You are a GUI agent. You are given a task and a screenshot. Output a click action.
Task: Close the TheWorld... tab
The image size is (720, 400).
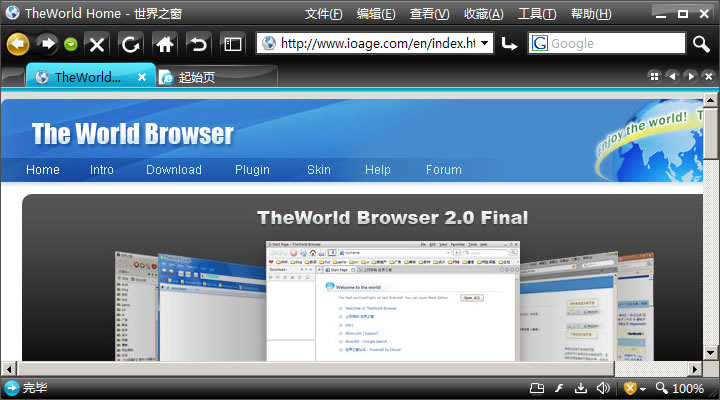pos(142,77)
